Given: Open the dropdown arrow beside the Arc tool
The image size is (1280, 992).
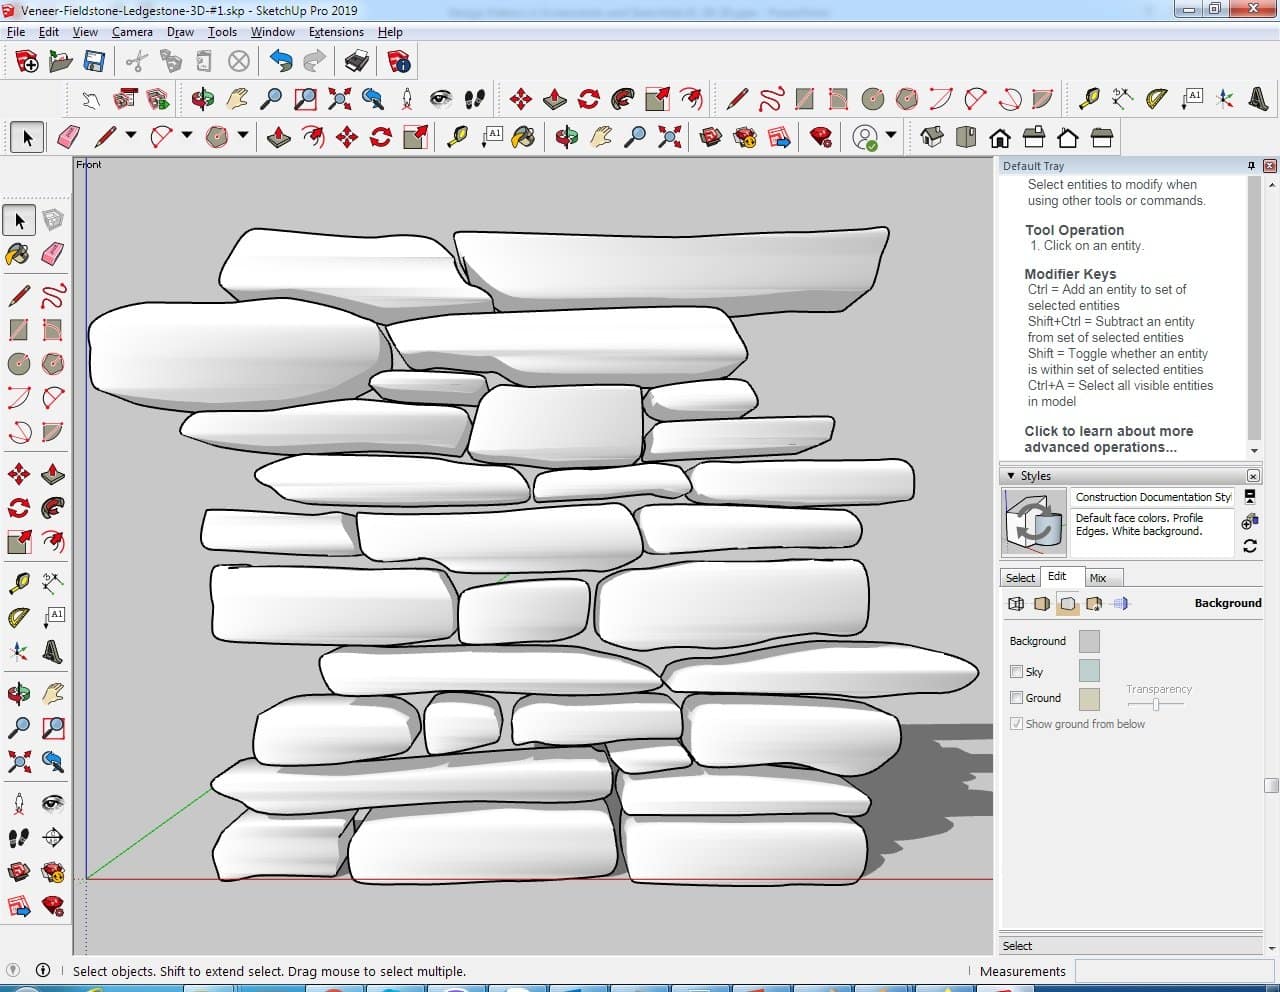Looking at the screenshot, I should click(187, 136).
